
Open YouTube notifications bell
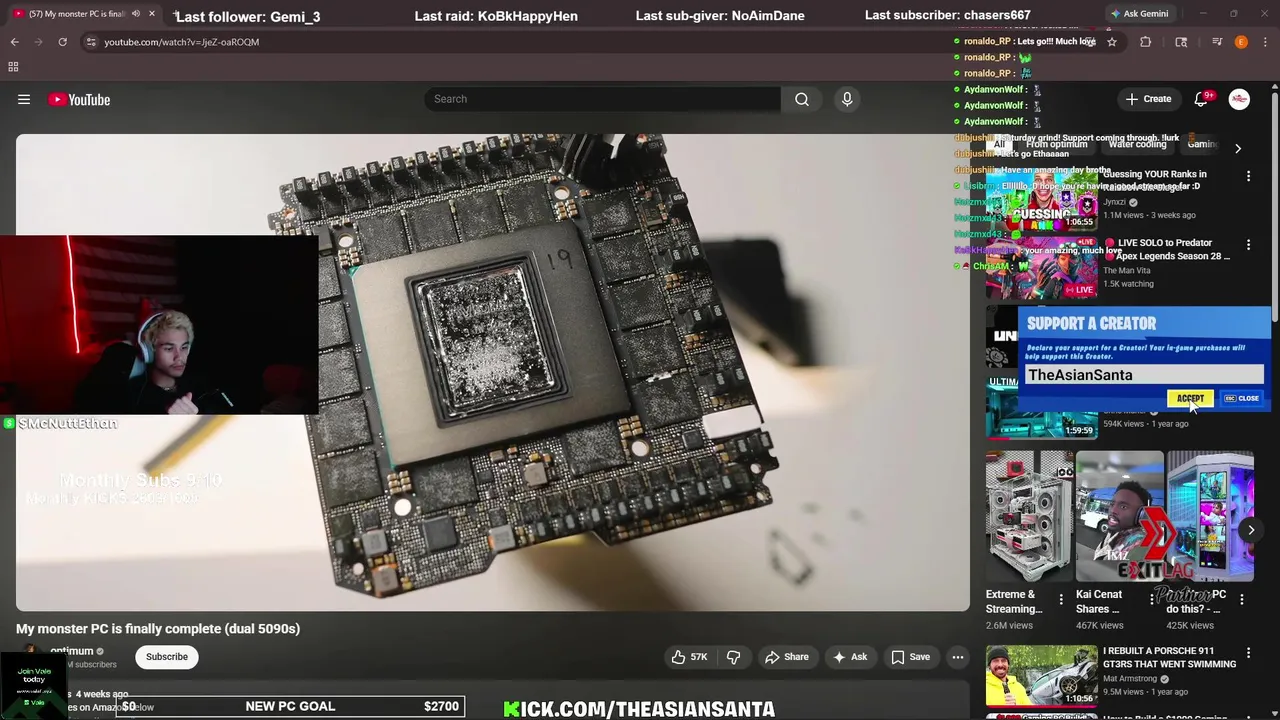pyautogui.click(x=1202, y=99)
